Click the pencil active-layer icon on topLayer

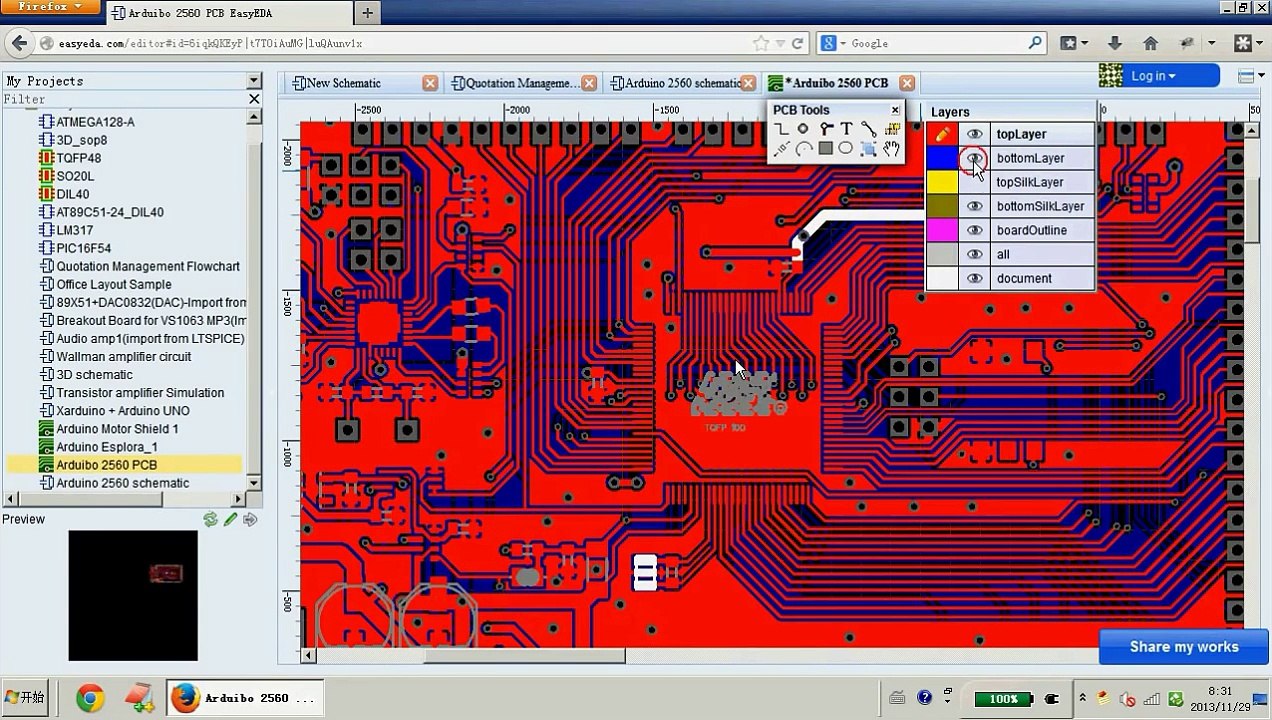(942, 134)
